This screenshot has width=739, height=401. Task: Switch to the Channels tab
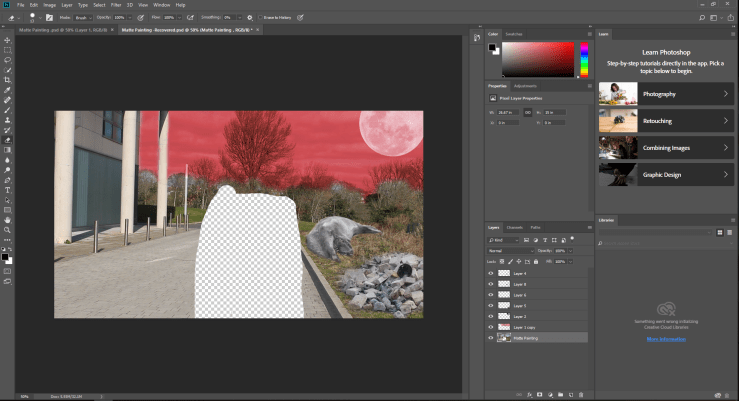point(516,228)
